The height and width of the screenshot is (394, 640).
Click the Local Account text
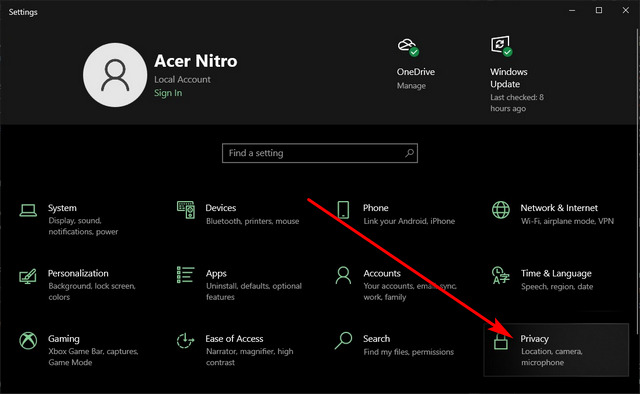coord(182,80)
